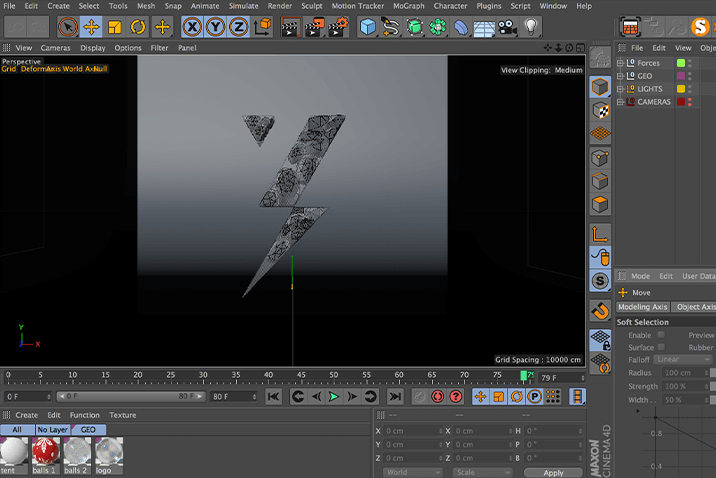Activate the Move tool in top toolbar

pos(91,27)
